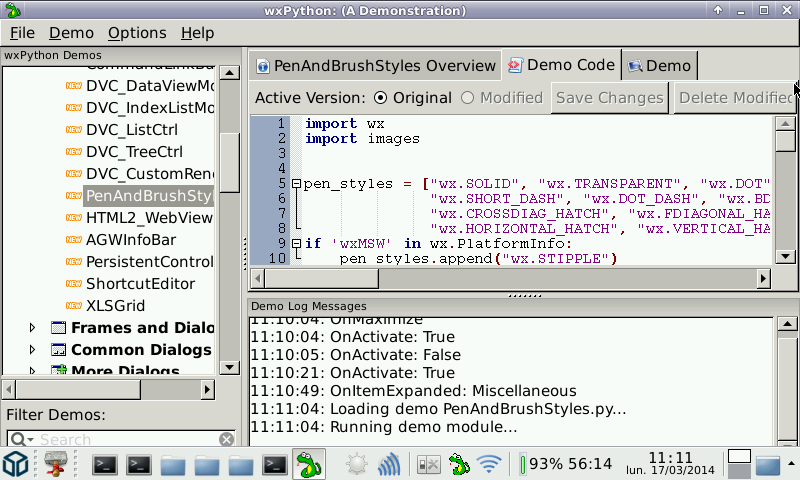Click the WiFi signal tray icon
This screenshot has width=800, height=480.
489,464
